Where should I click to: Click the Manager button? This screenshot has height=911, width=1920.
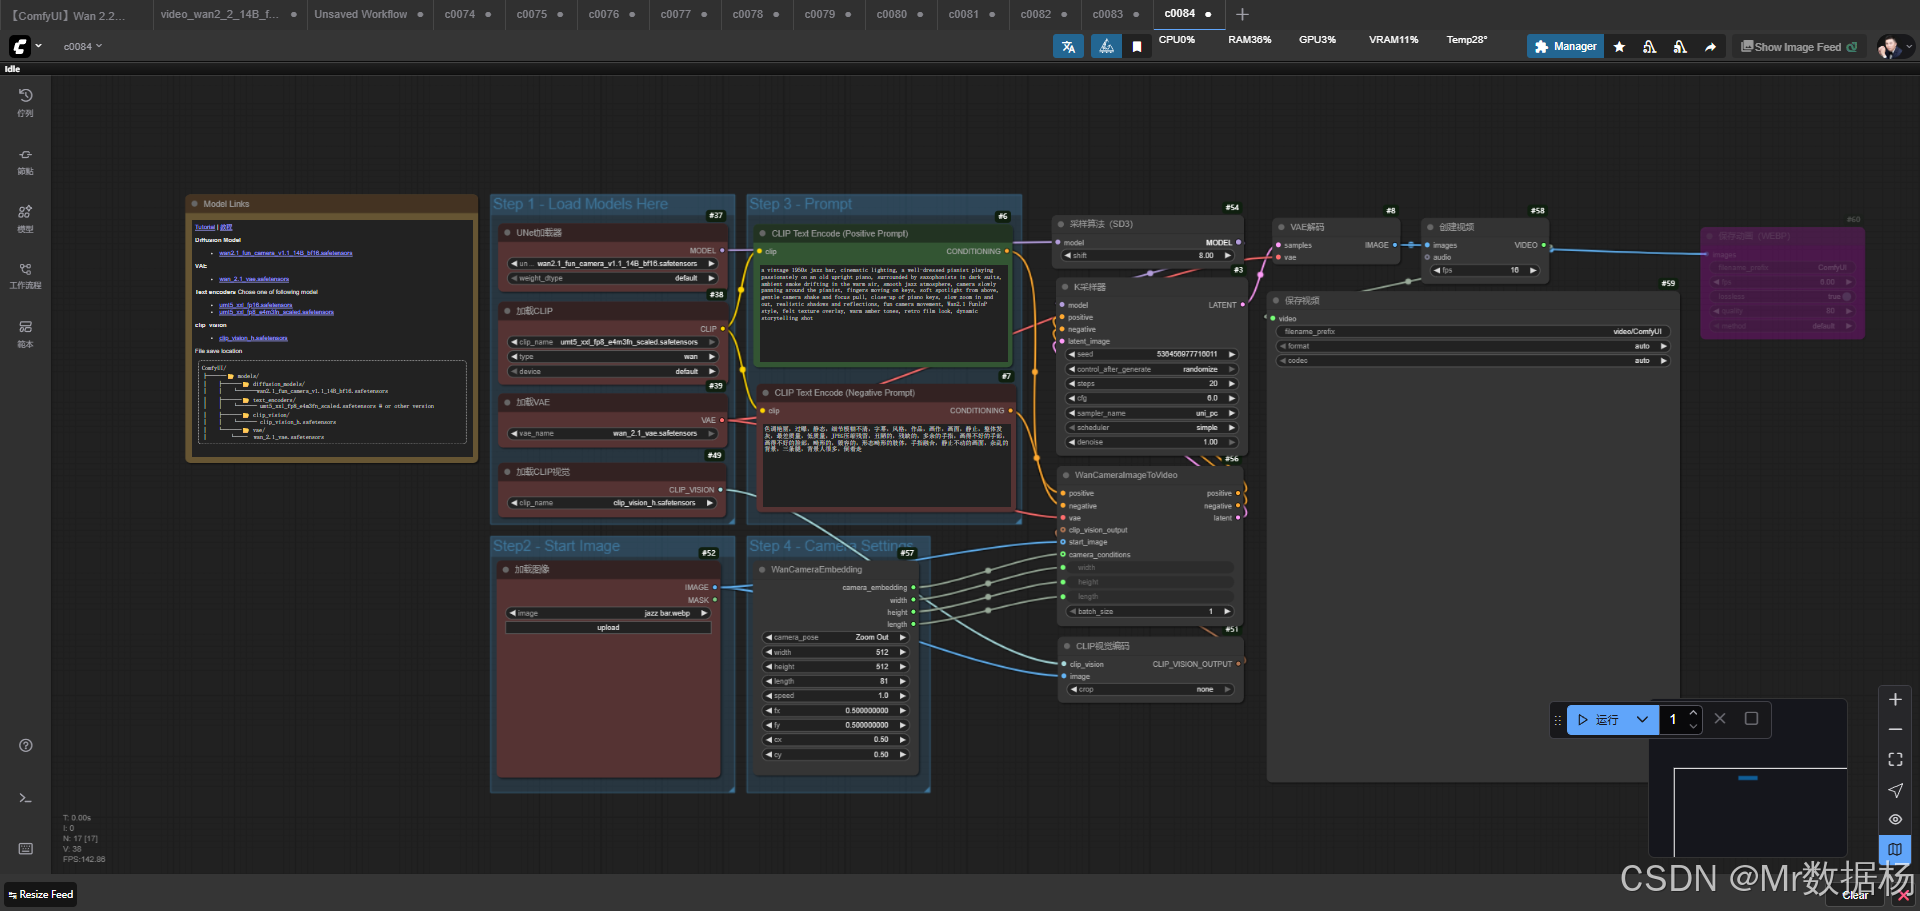pyautogui.click(x=1565, y=46)
